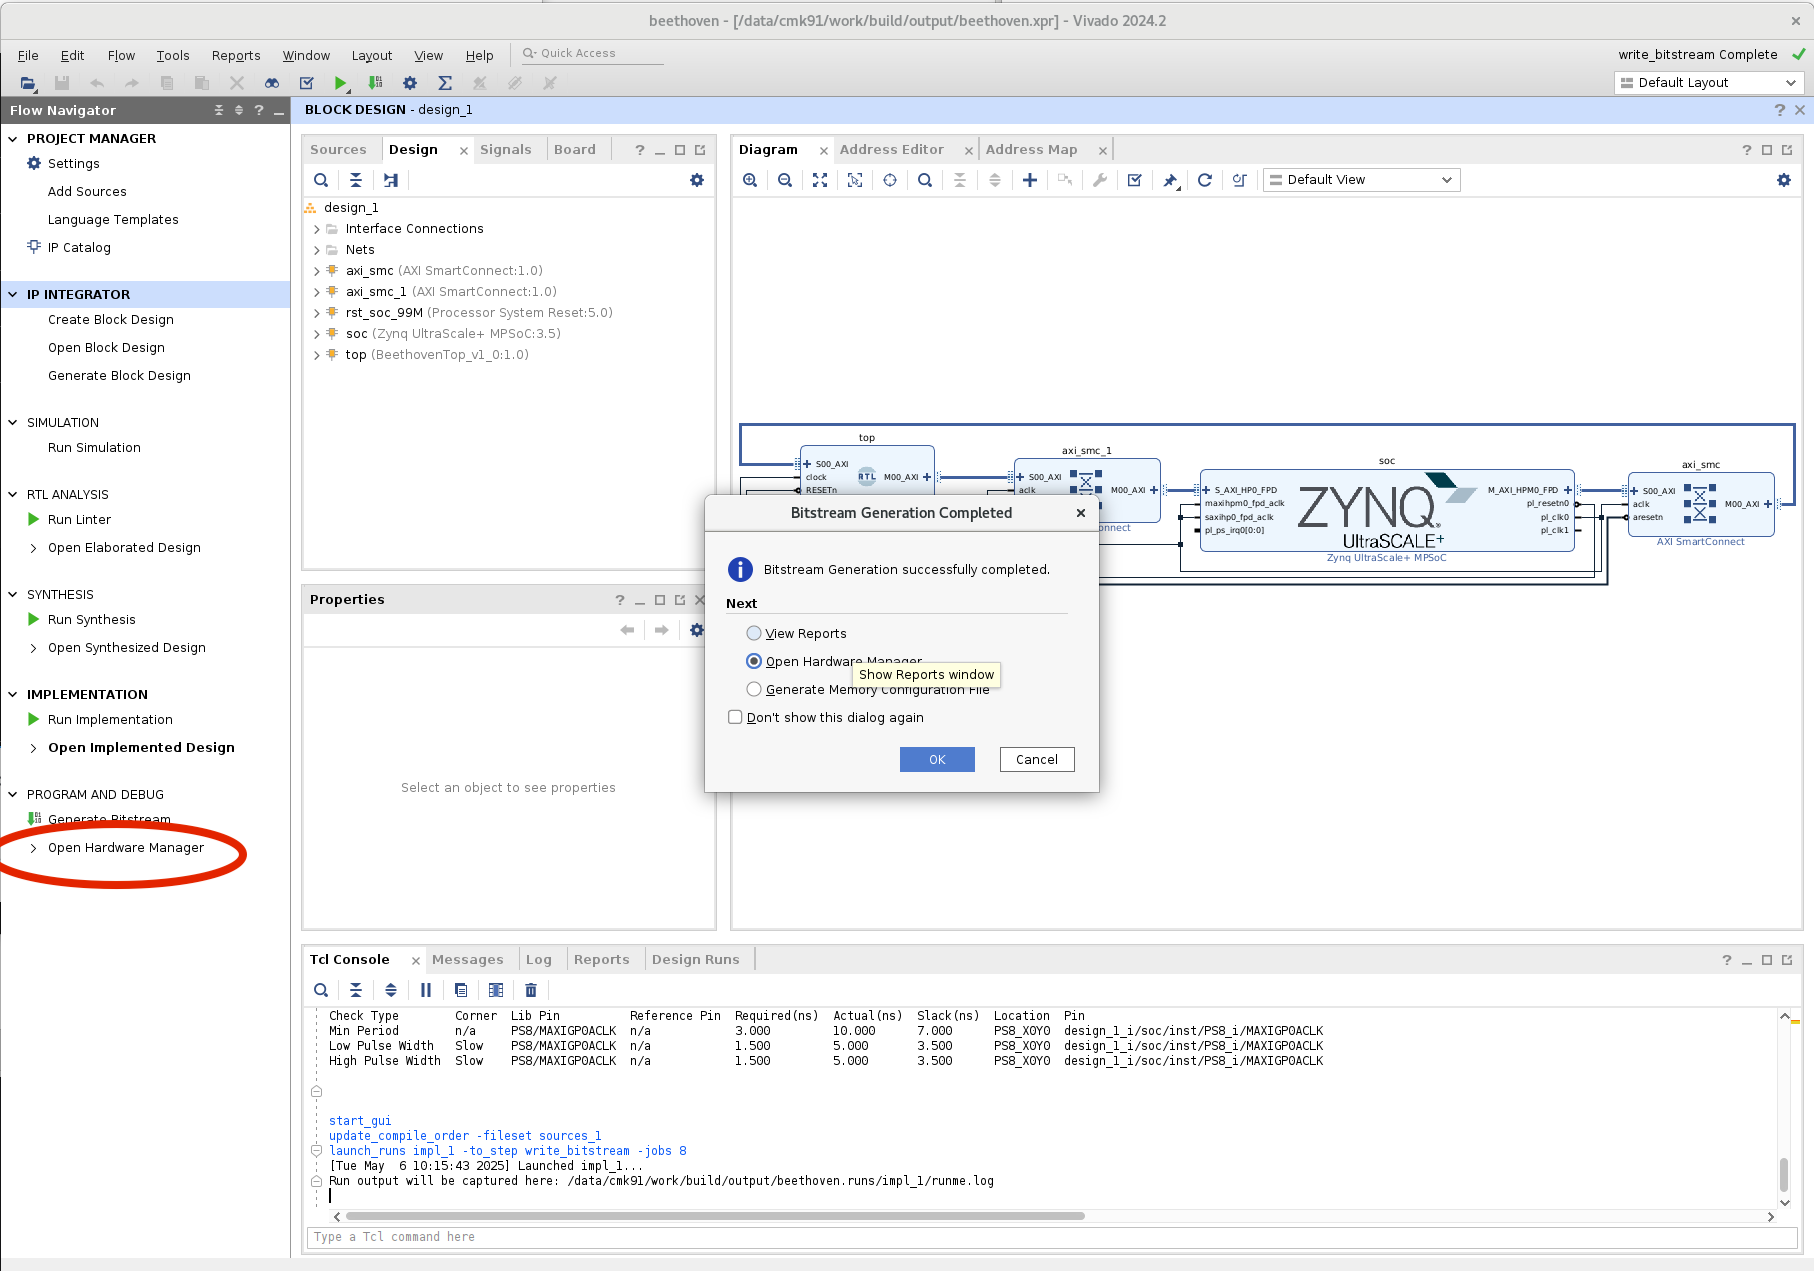This screenshot has width=1814, height=1271.
Task: Click the pin icon in diagram toolbar
Action: 1170,180
